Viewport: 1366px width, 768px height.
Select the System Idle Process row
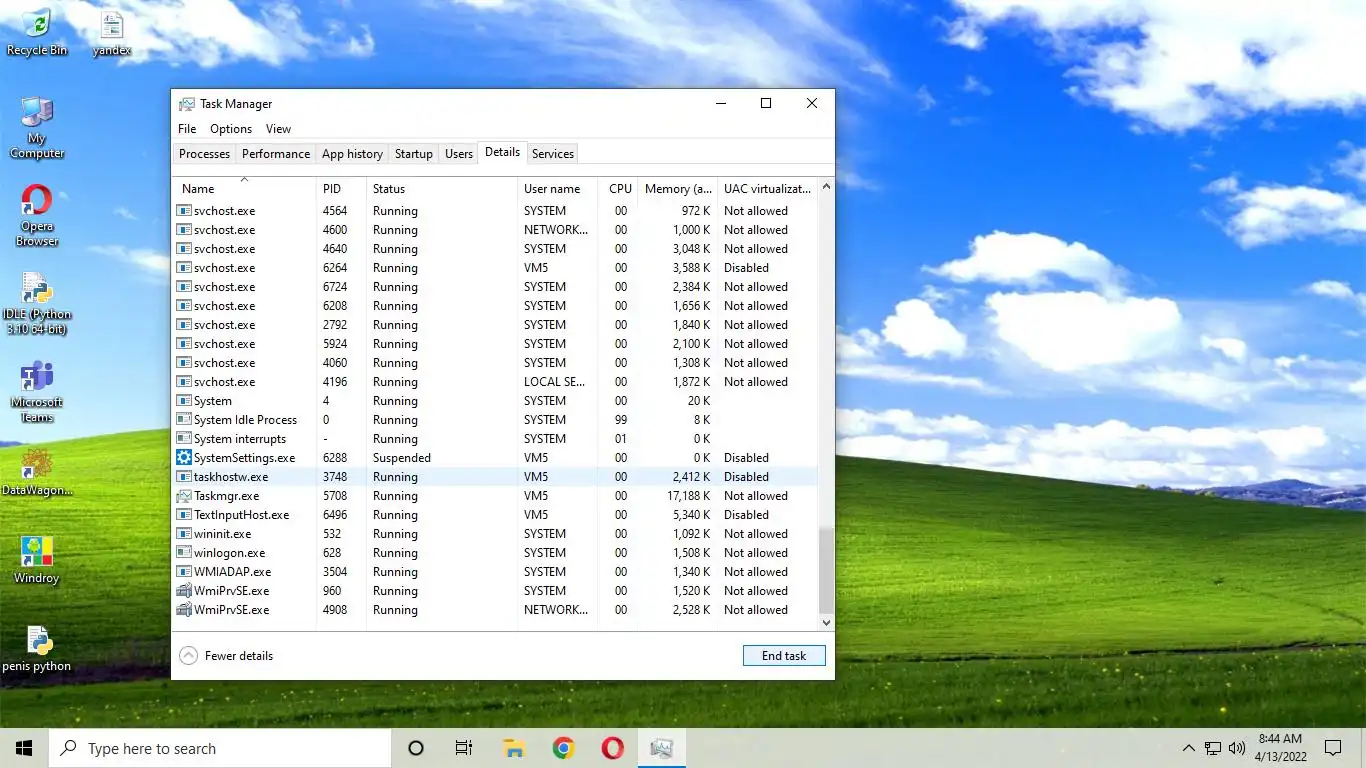[x=495, y=420]
